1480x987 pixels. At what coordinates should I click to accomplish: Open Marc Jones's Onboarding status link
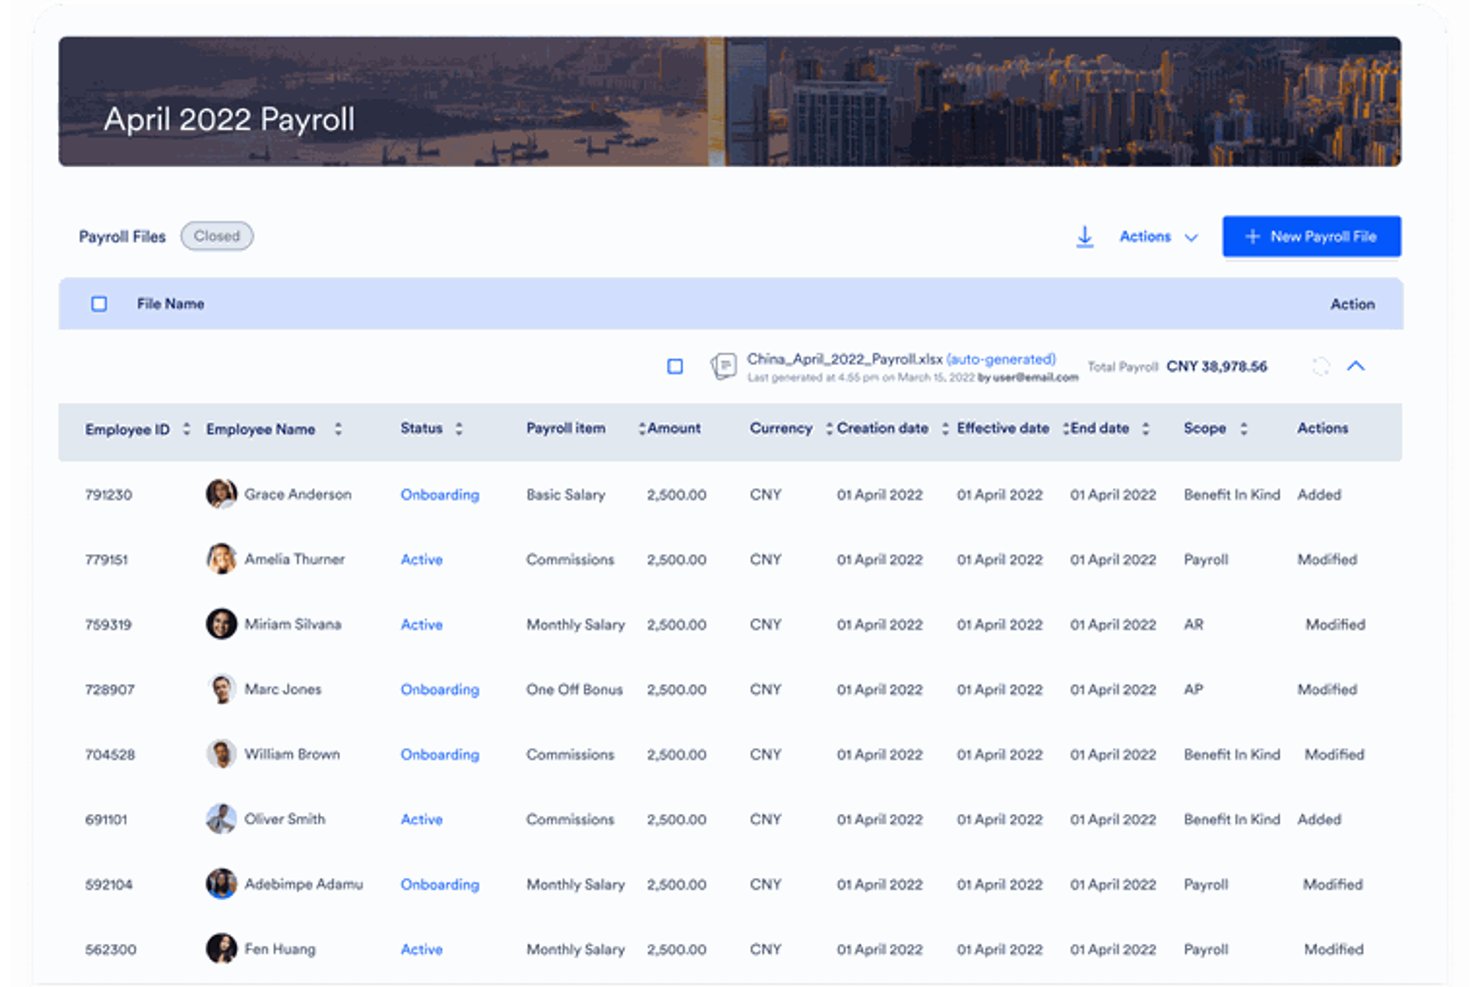point(440,690)
